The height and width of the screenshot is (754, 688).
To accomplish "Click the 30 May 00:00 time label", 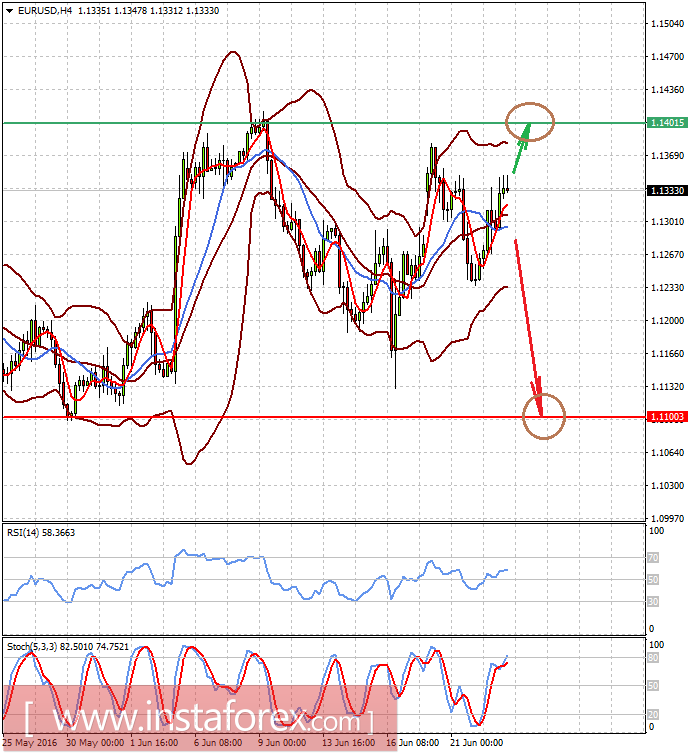I will [x=95, y=743].
